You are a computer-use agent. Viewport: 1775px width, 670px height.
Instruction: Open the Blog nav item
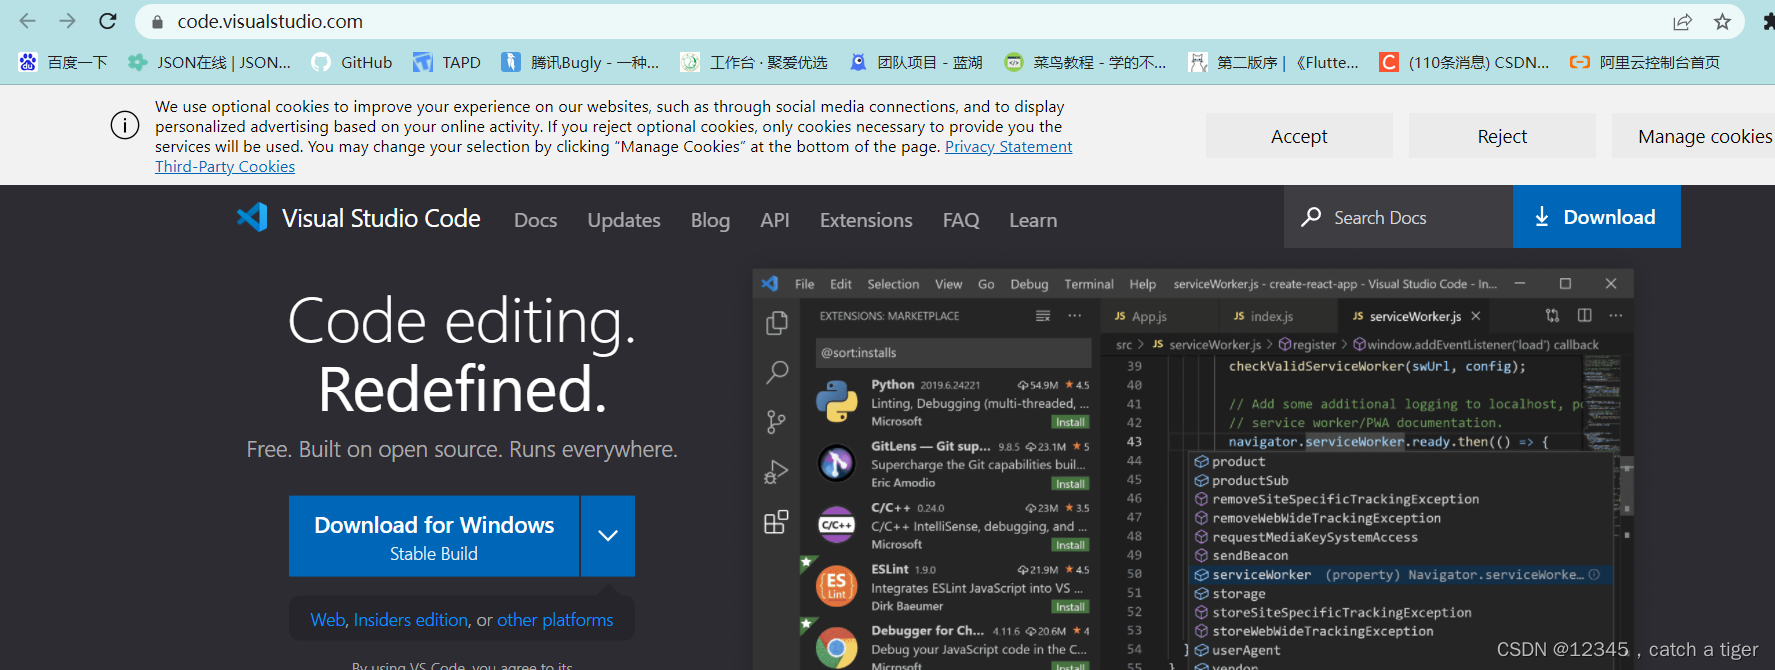pyautogui.click(x=710, y=220)
